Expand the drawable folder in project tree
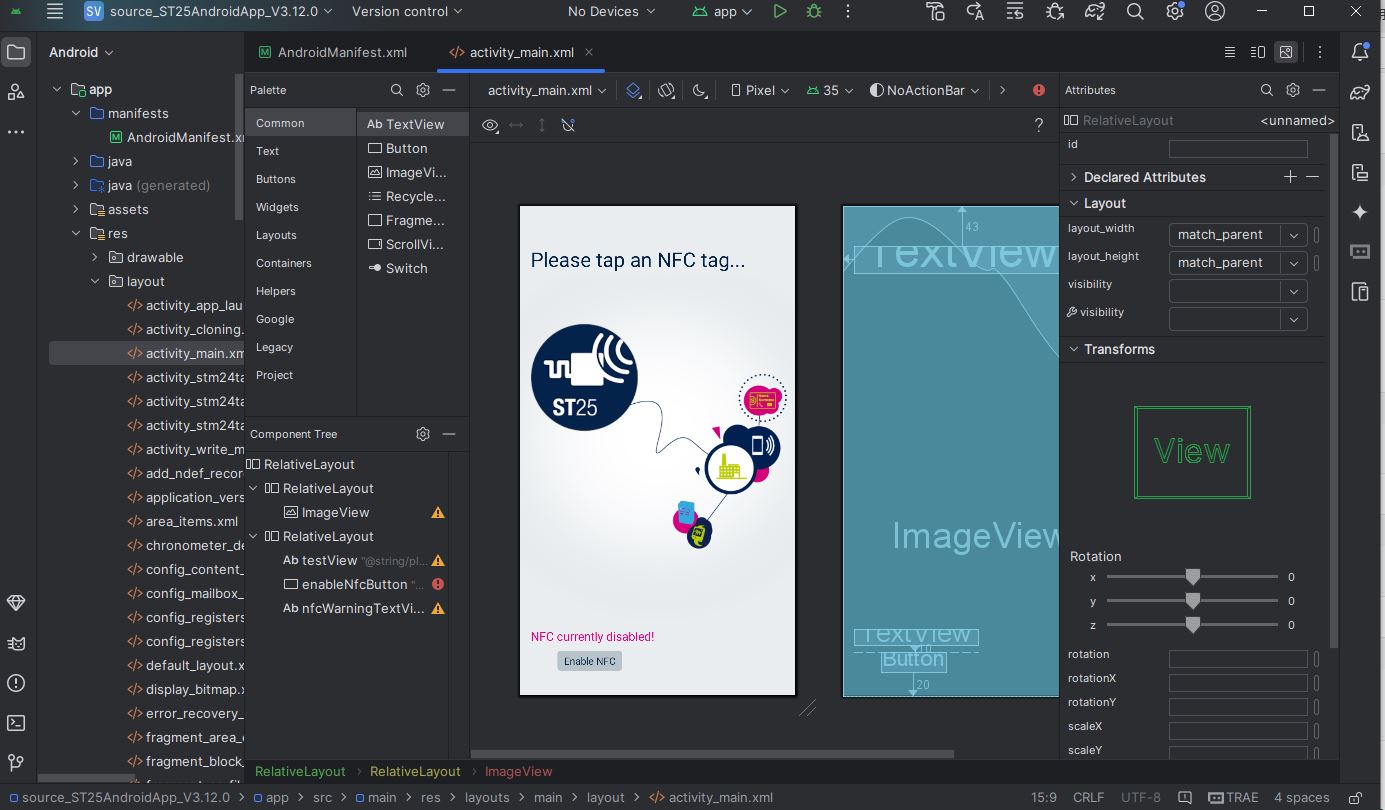The image size is (1385, 810). [x=95, y=257]
